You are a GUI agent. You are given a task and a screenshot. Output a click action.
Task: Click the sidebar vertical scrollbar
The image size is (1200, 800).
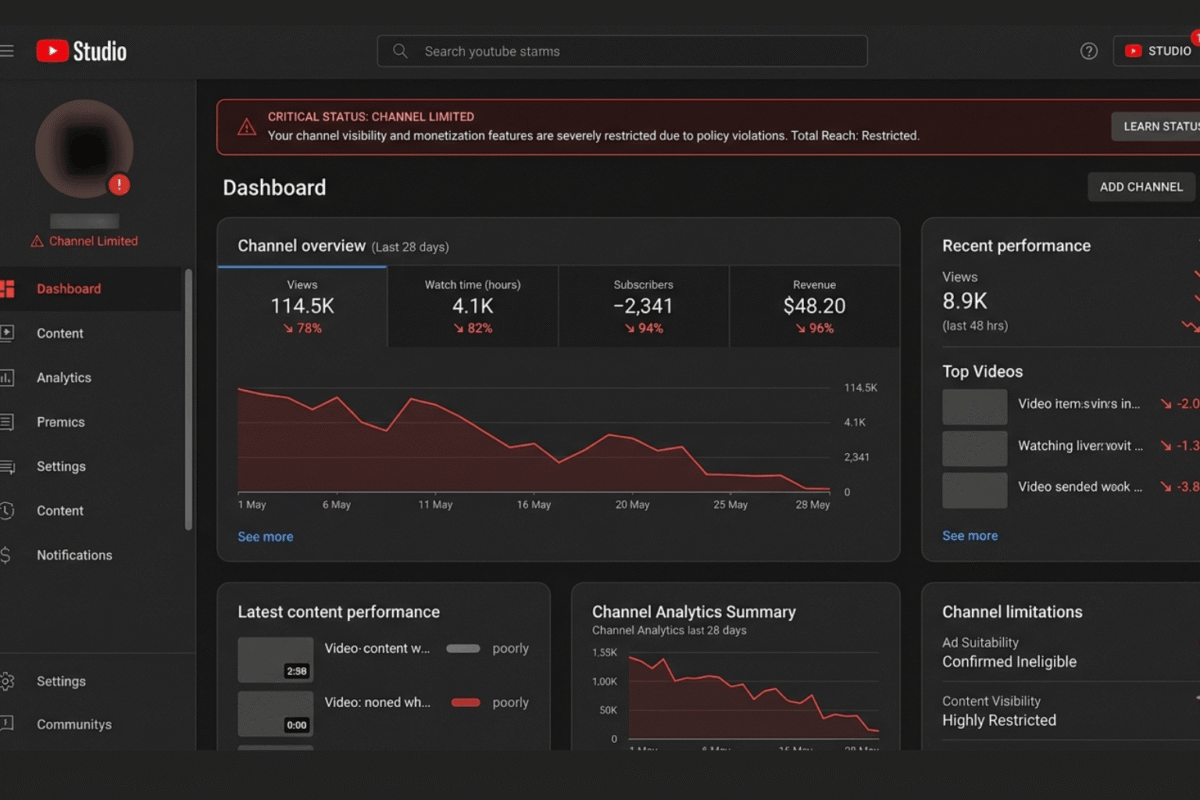(188, 400)
